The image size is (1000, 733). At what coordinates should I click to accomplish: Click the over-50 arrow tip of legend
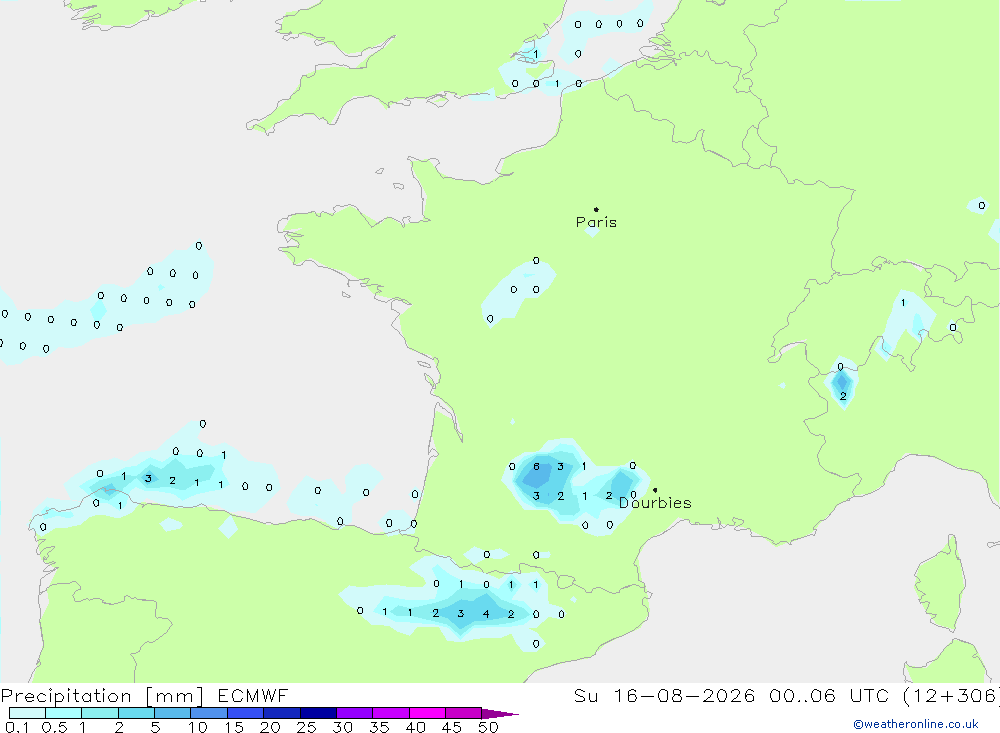coord(500,714)
